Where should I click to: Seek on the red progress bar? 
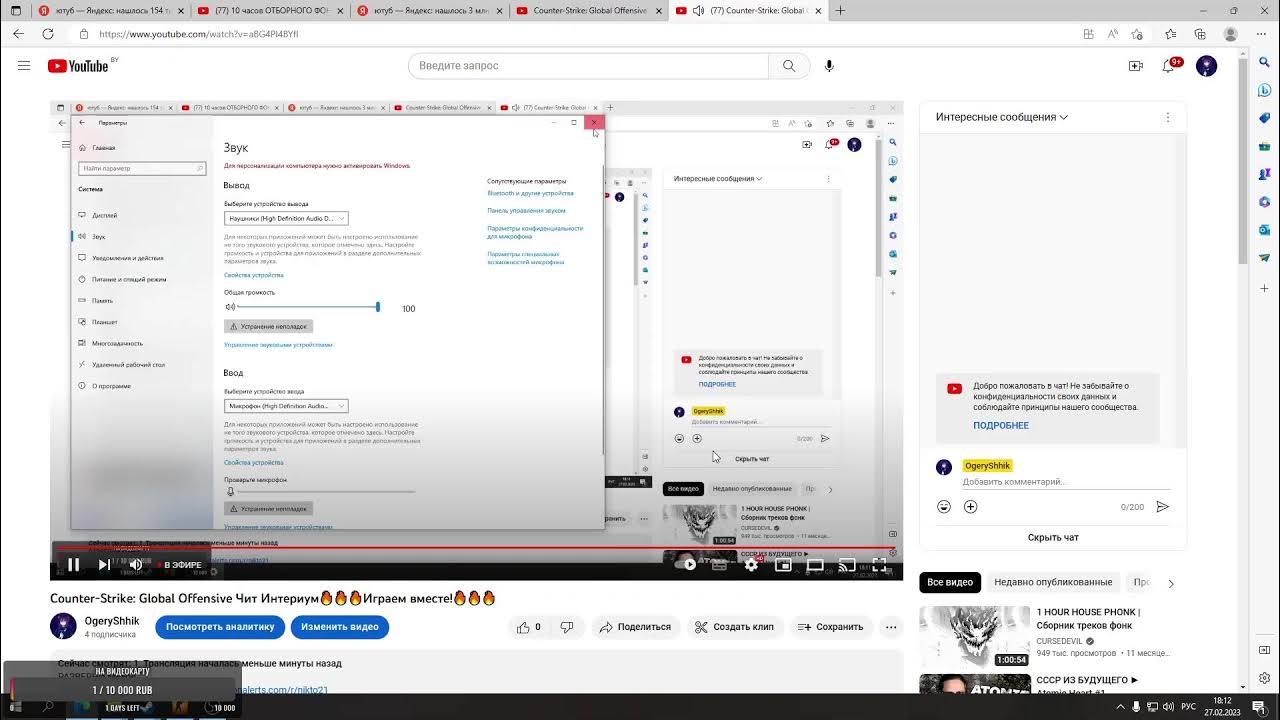(x=476, y=548)
